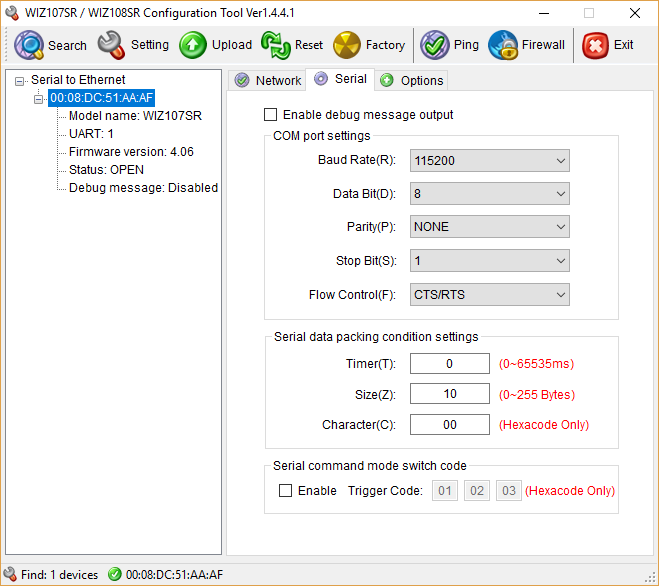Click the Exit toolbar label
The height and width of the screenshot is (586, 659).
623,45
